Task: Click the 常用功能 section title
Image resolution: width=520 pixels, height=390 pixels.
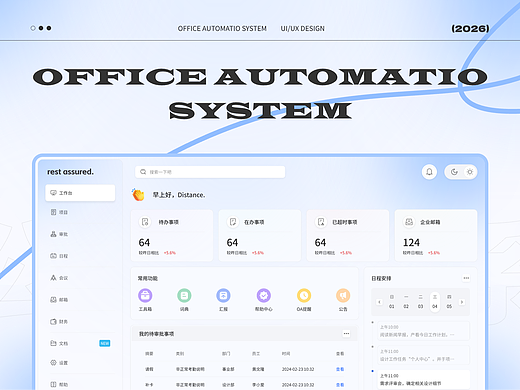Action: pyautogui.click(x=148, y=278)
